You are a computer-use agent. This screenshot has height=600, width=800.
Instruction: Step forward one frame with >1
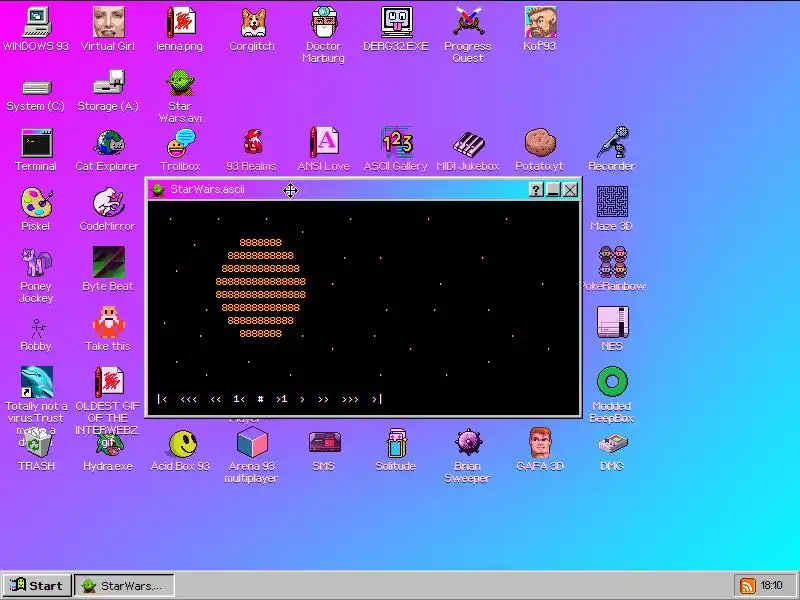282,399
